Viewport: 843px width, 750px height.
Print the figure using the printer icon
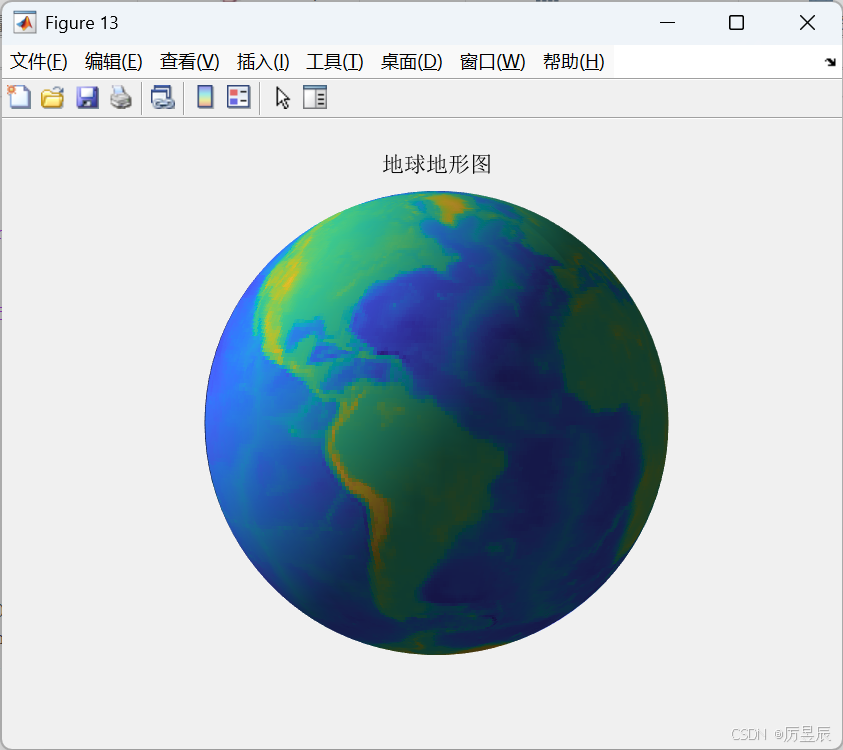pos(121,97)
